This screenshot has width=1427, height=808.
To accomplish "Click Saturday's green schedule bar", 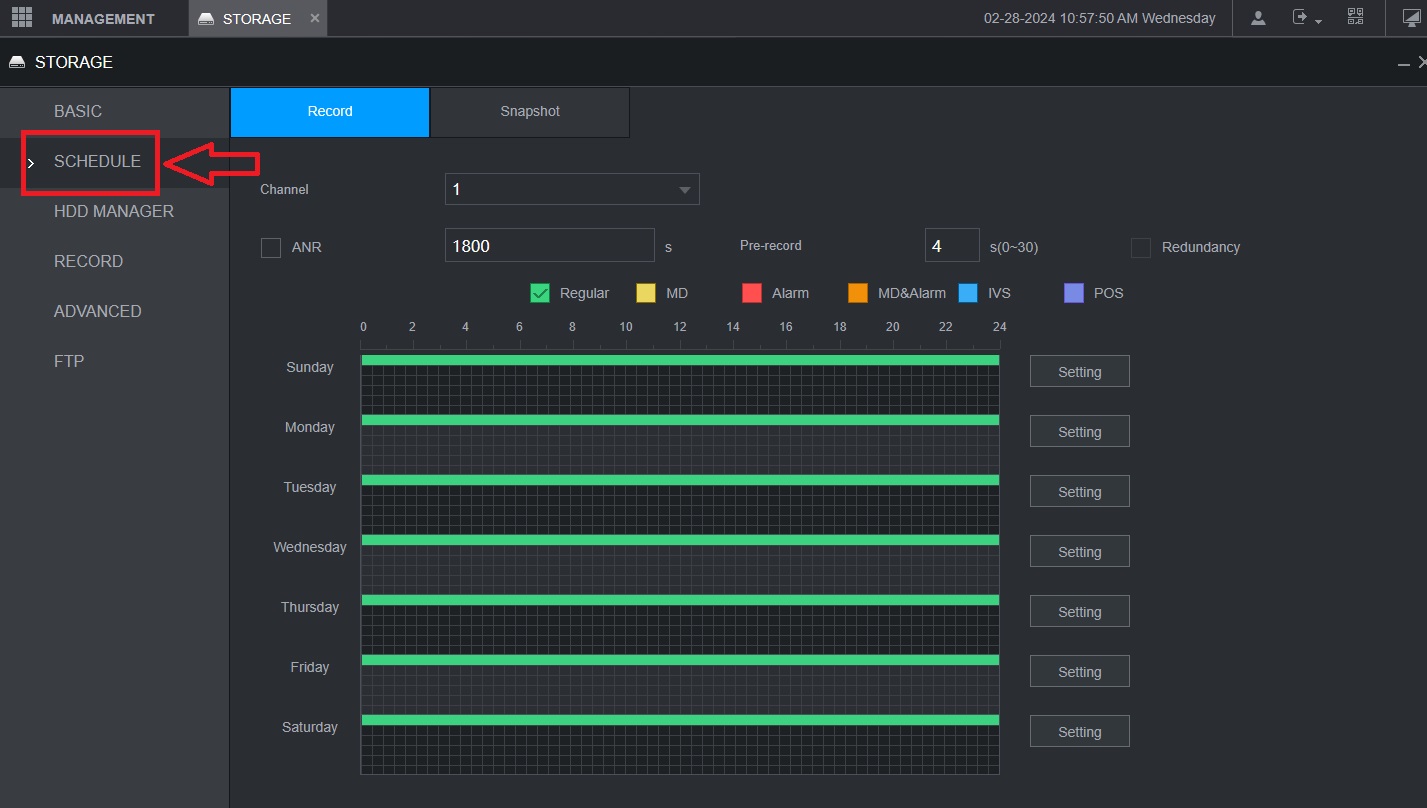I will 680,720.
